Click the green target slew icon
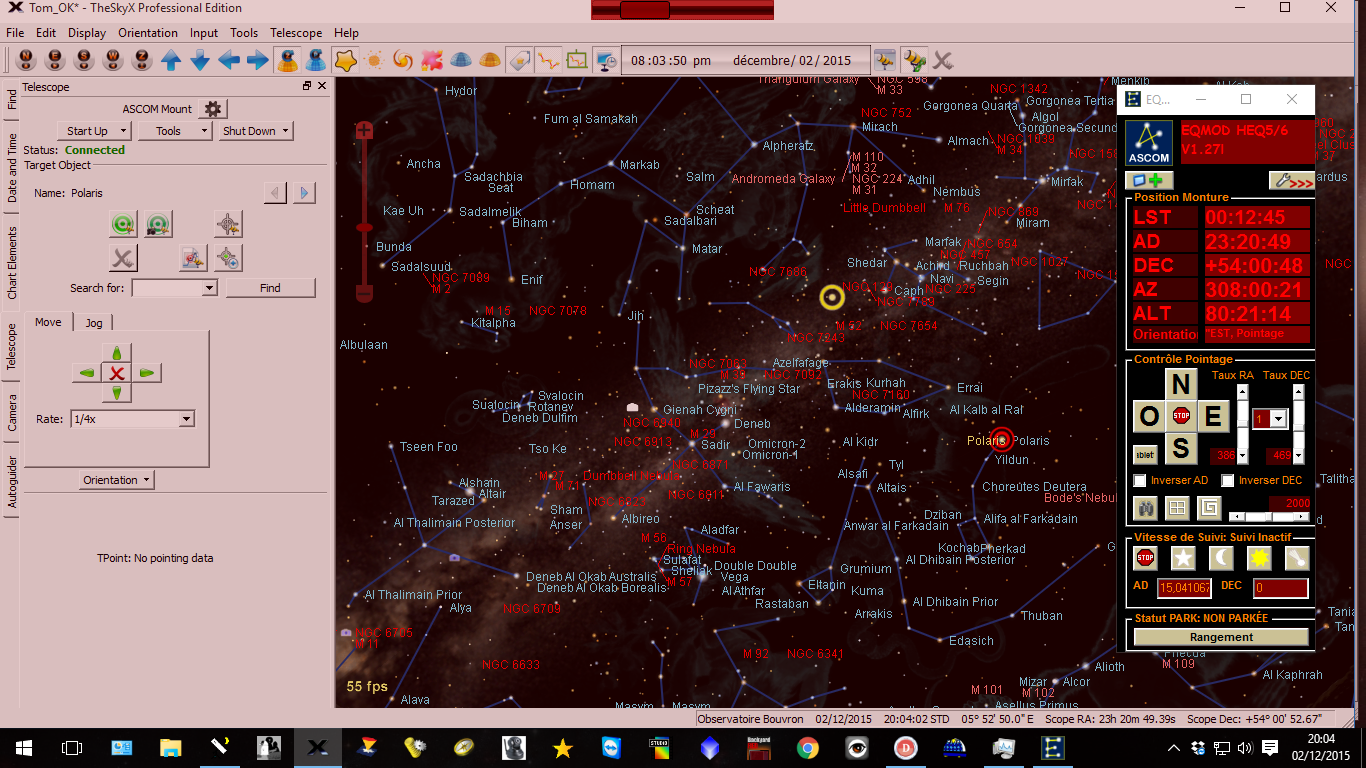This screenshot has height=768, width=1366. (x=123, y=224)
